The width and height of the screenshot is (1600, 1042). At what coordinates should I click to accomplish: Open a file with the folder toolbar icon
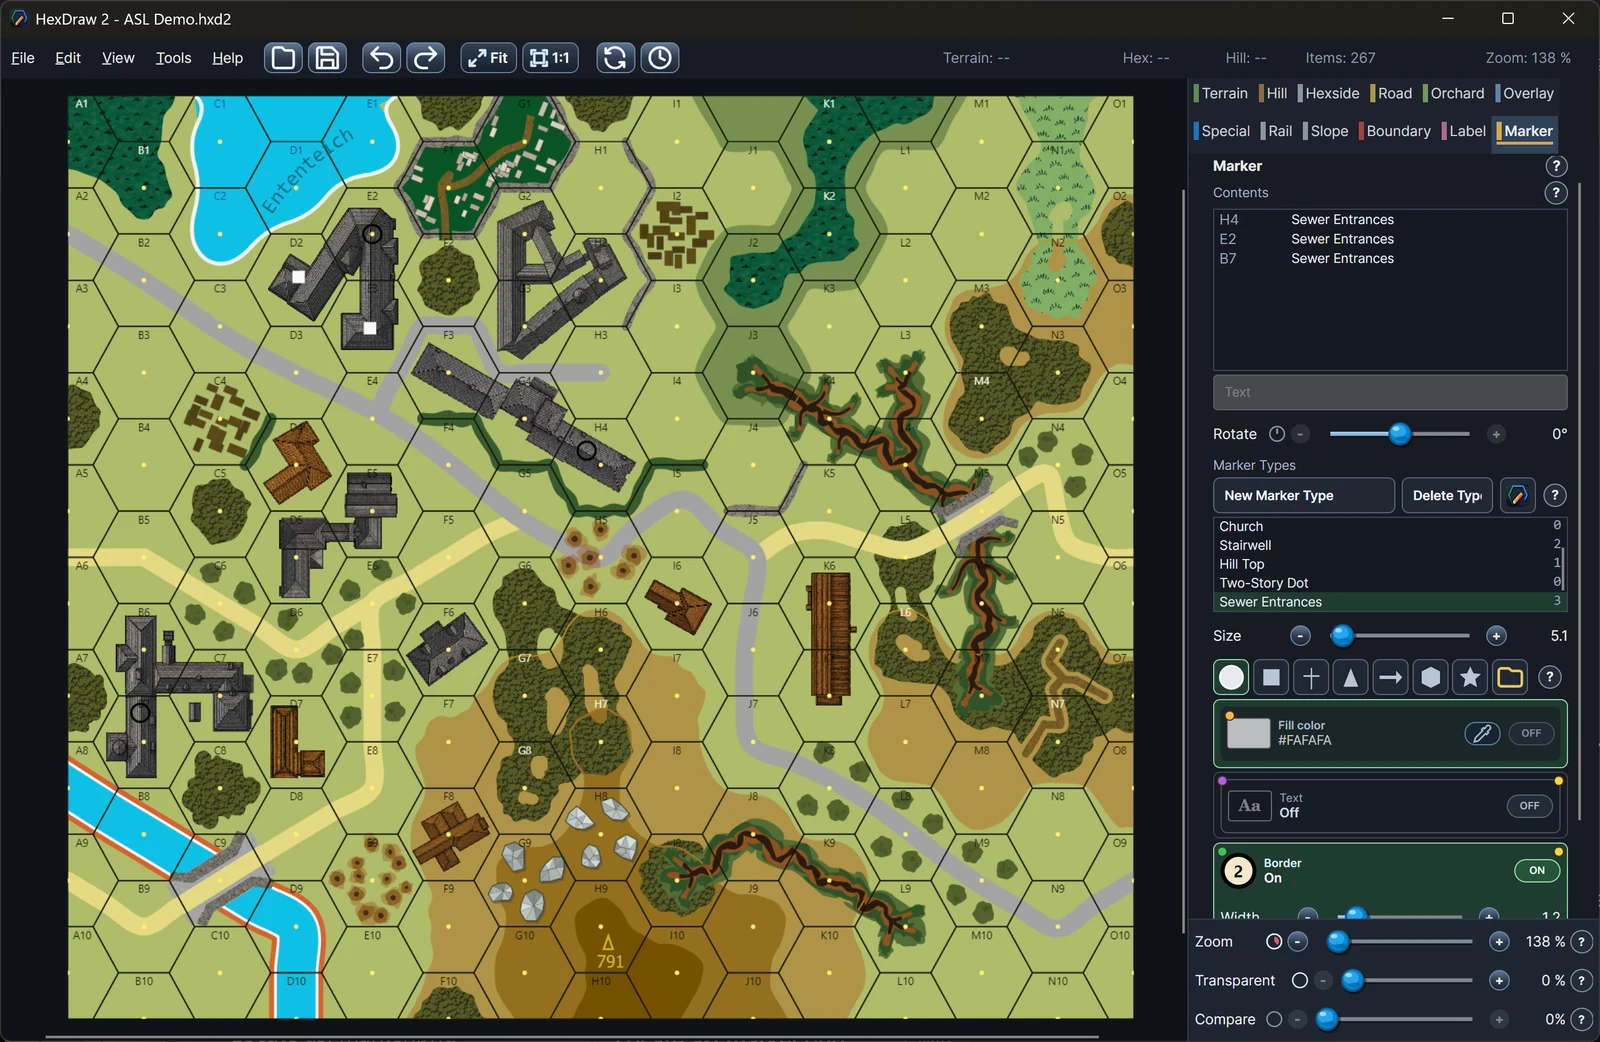click(x=284, y=58)
